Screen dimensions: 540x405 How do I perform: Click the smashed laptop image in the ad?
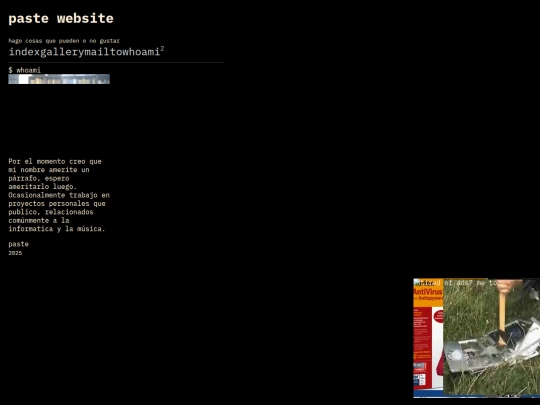click(491, 337)
